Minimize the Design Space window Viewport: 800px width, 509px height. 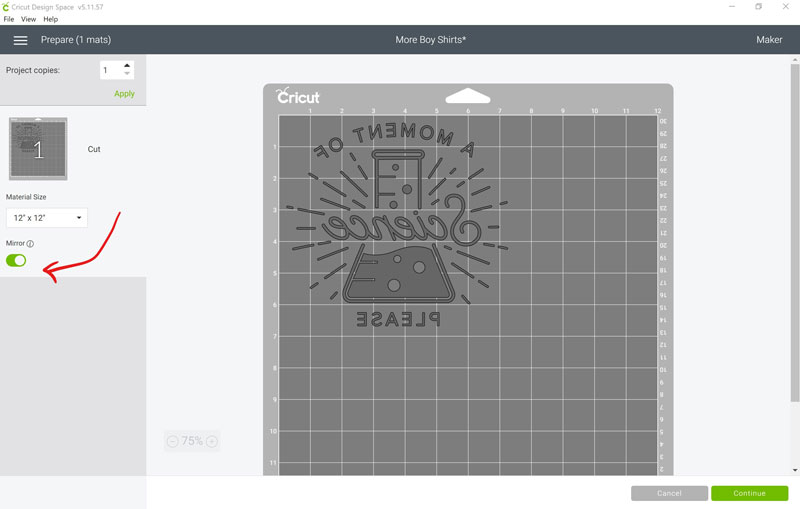(x=732, y=7)
